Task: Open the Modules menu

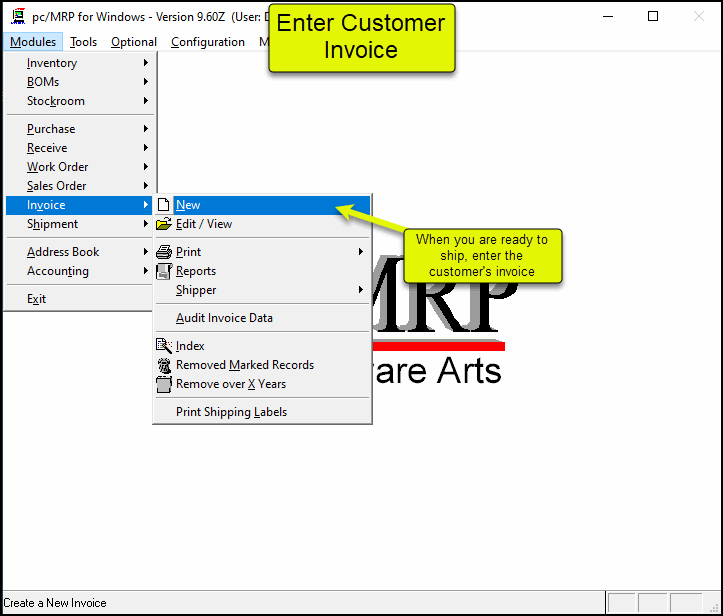Action: [x=33, y=42]
